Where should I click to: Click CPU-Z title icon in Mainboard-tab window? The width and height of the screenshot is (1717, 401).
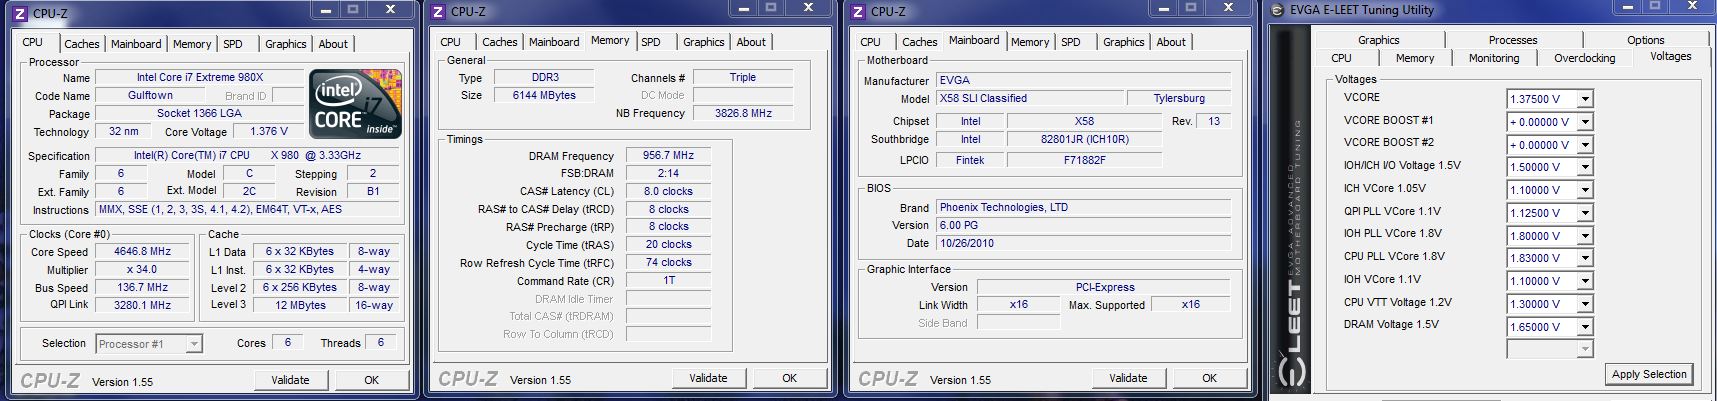pyautogui.click(x=857, y=12)
